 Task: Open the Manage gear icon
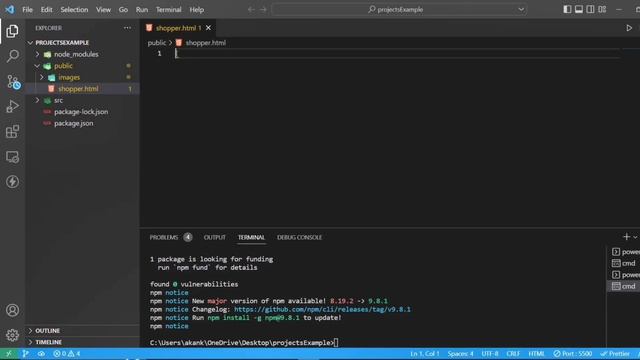click(x=12, y=335)
